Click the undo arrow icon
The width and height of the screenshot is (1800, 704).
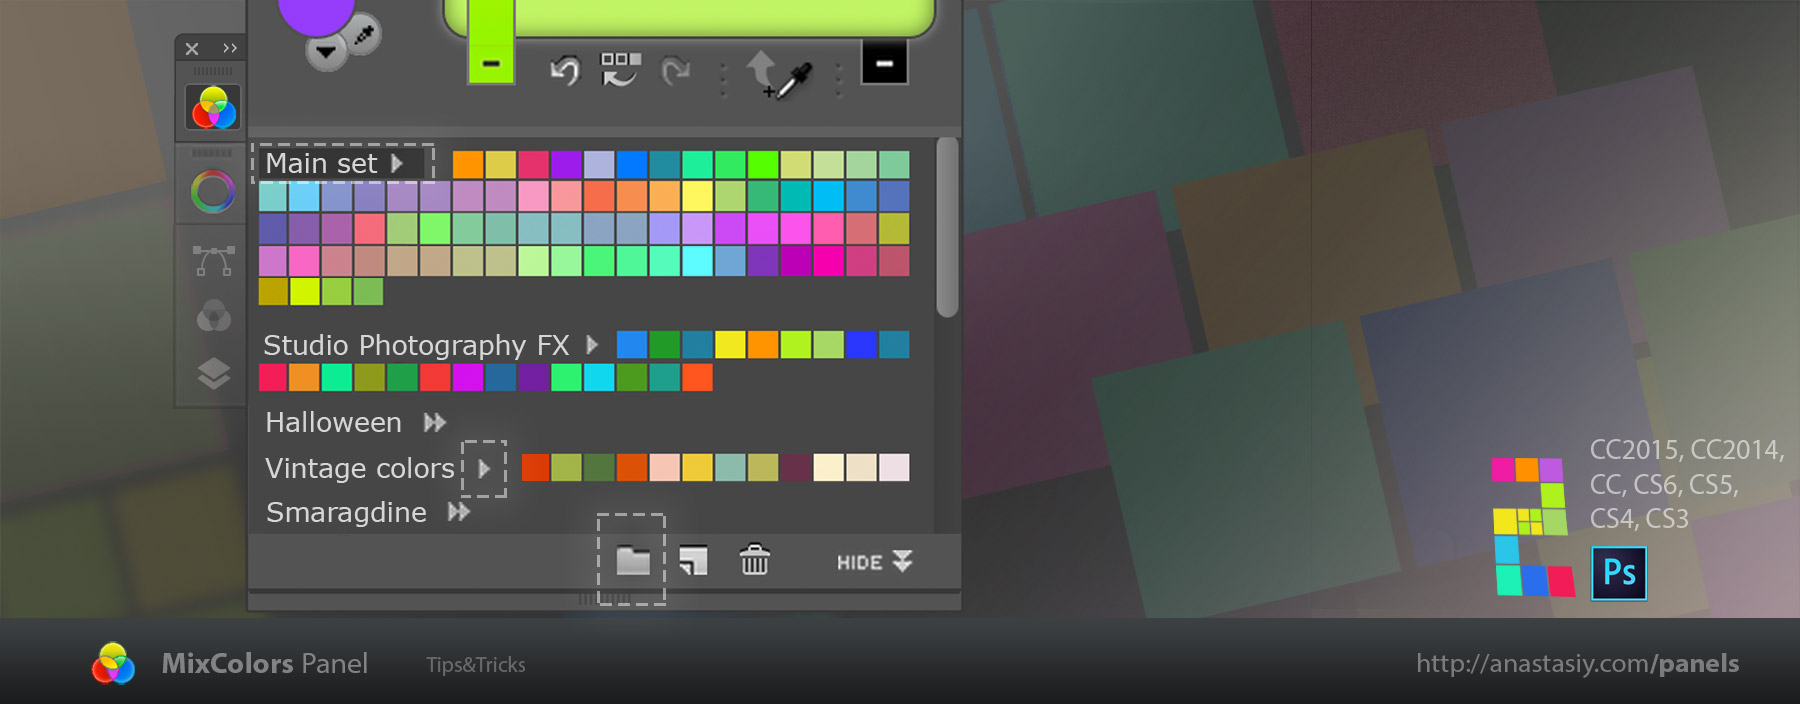pyautogui.click(x=565, y=70)
